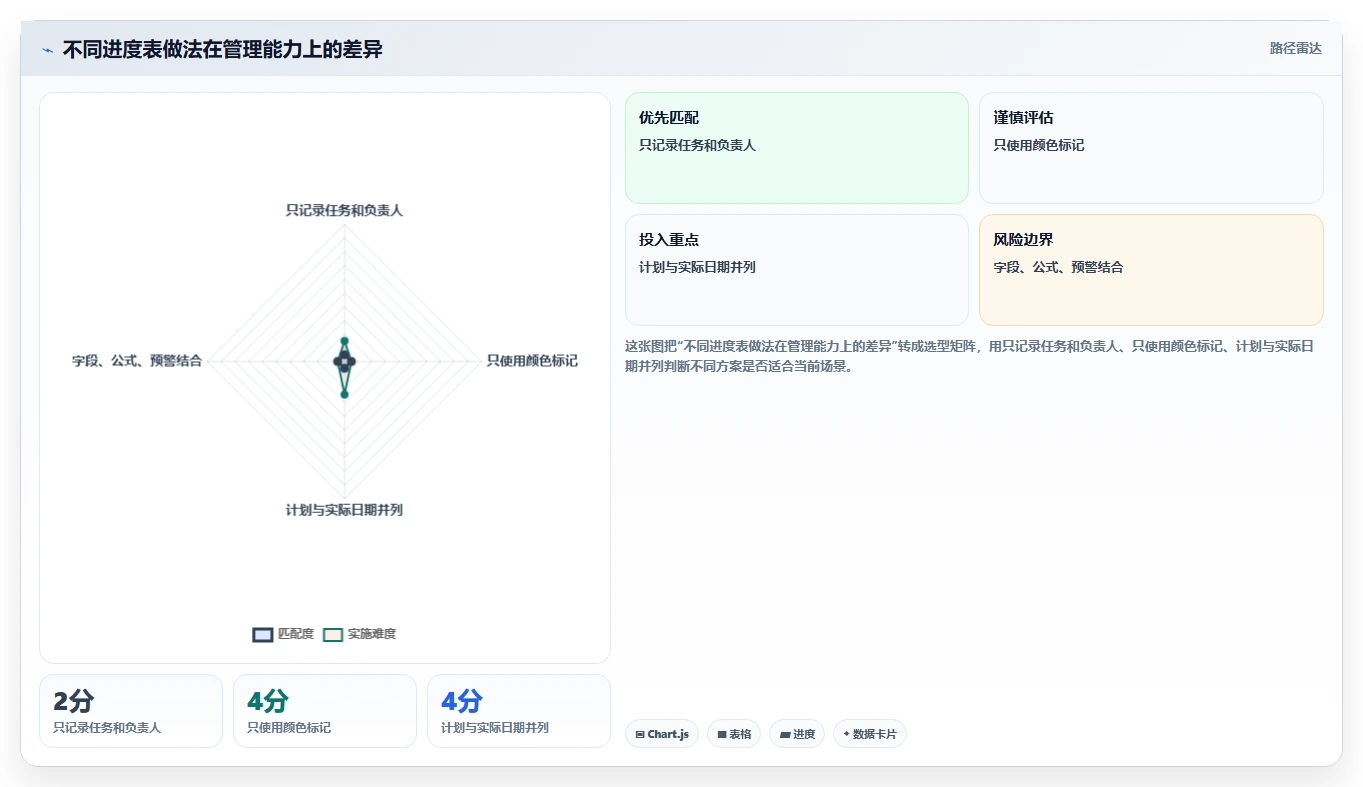This screenshot has height=787, width=1363.
Task: Click the 路径雷达 label in the header
Action: pos(1296,48)
